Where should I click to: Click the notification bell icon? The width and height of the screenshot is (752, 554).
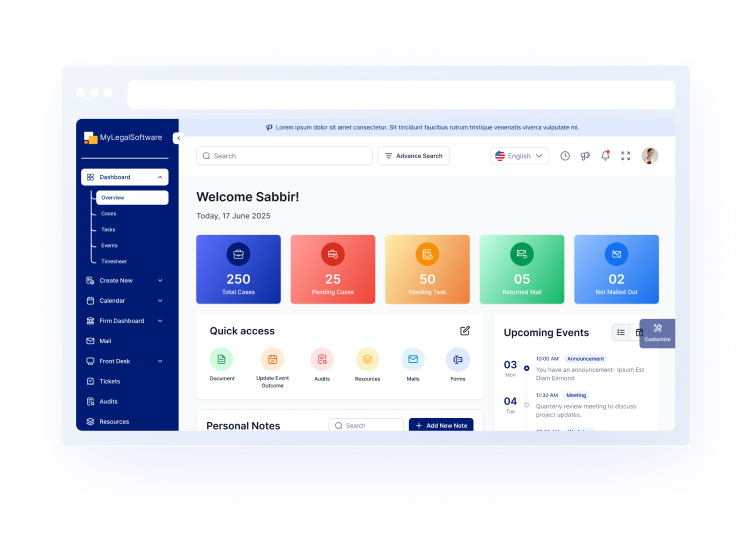coord(605,156)
